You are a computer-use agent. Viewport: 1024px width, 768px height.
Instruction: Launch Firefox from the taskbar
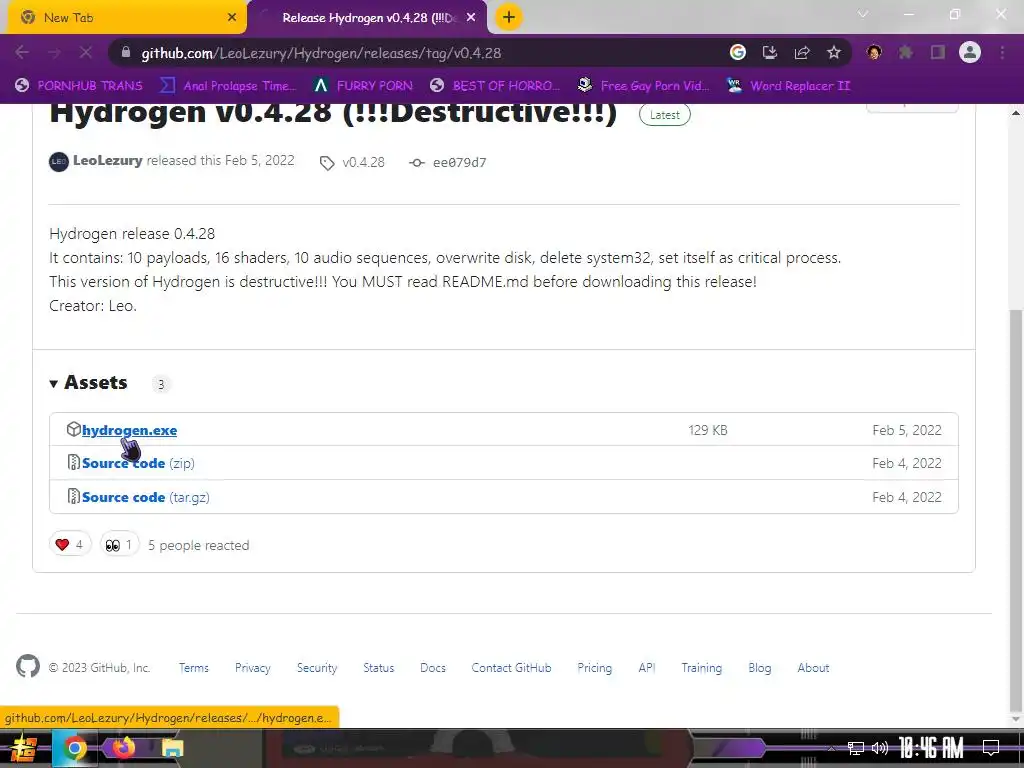123,748
